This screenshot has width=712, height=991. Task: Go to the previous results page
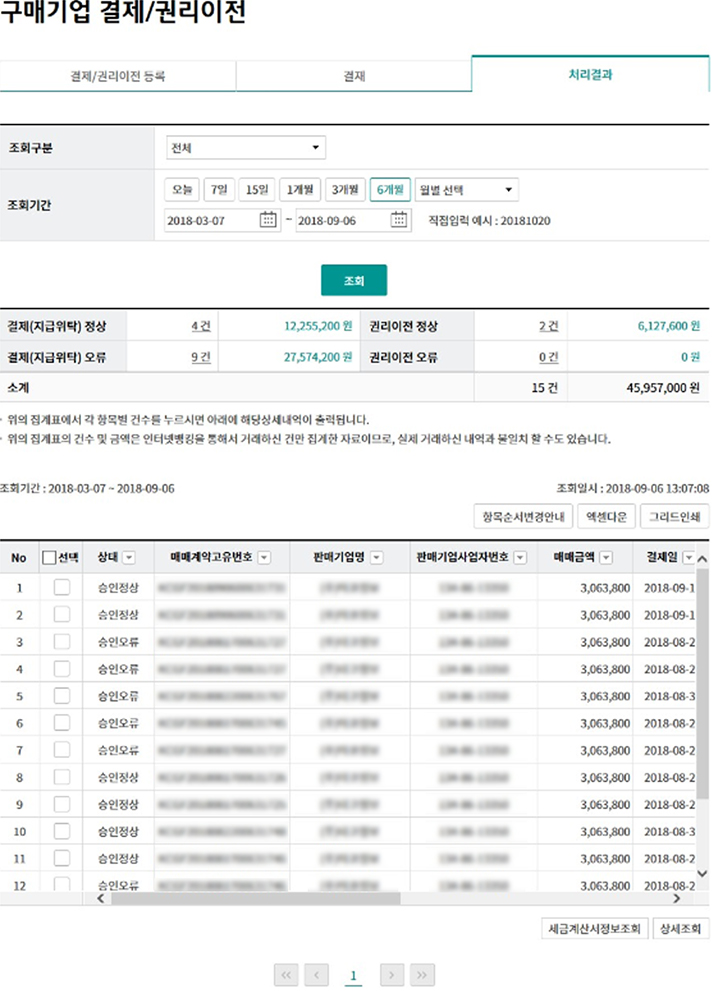coord(316,973)
